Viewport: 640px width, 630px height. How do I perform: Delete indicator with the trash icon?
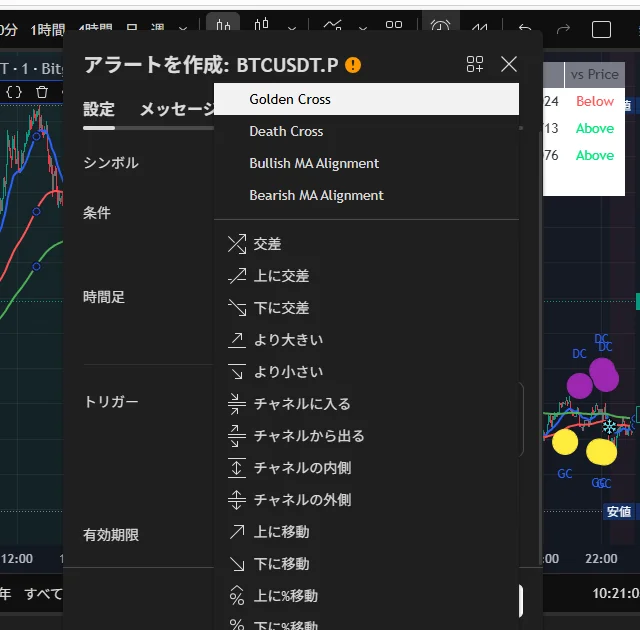(x=42, y=92)
